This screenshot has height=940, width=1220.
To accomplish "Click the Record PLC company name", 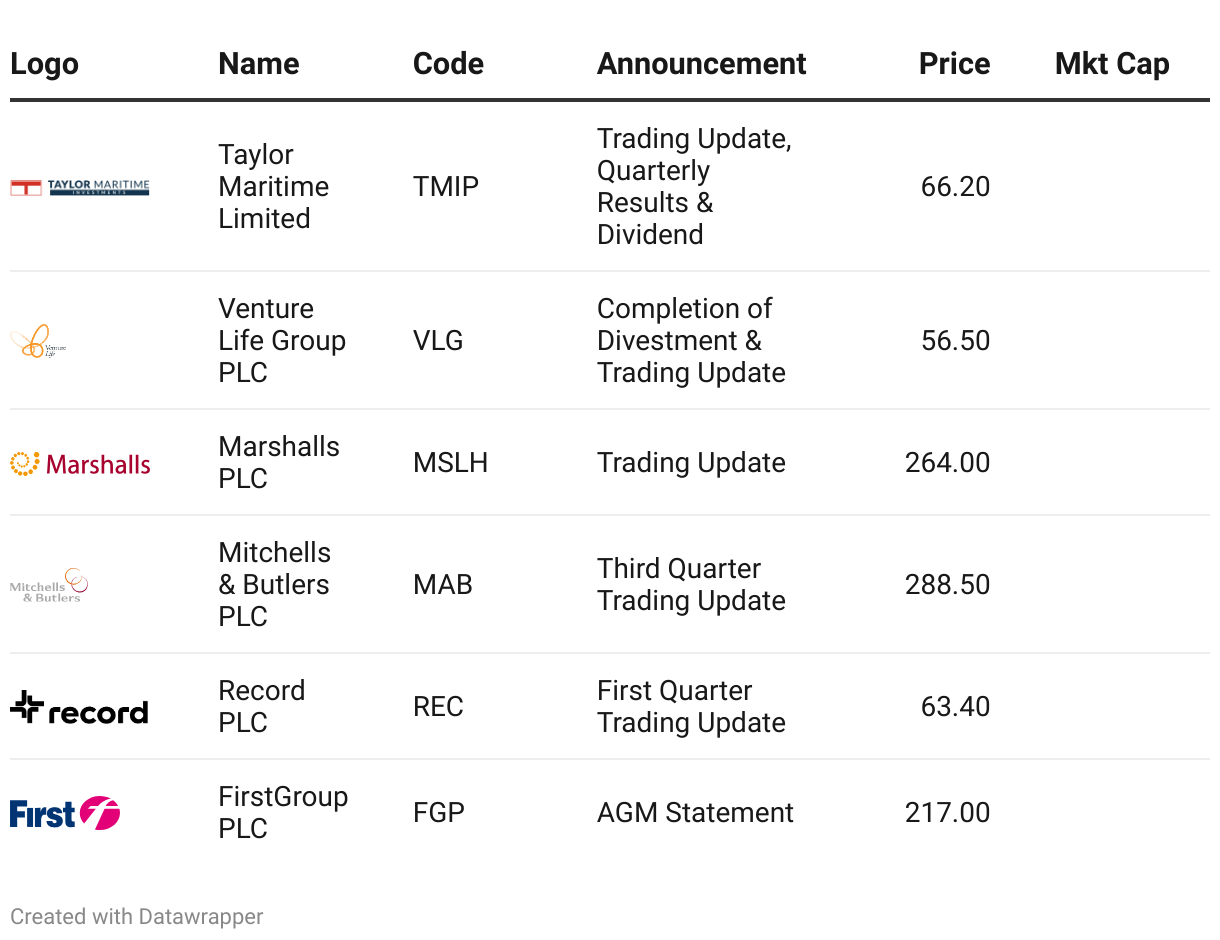I will [262, 707].
